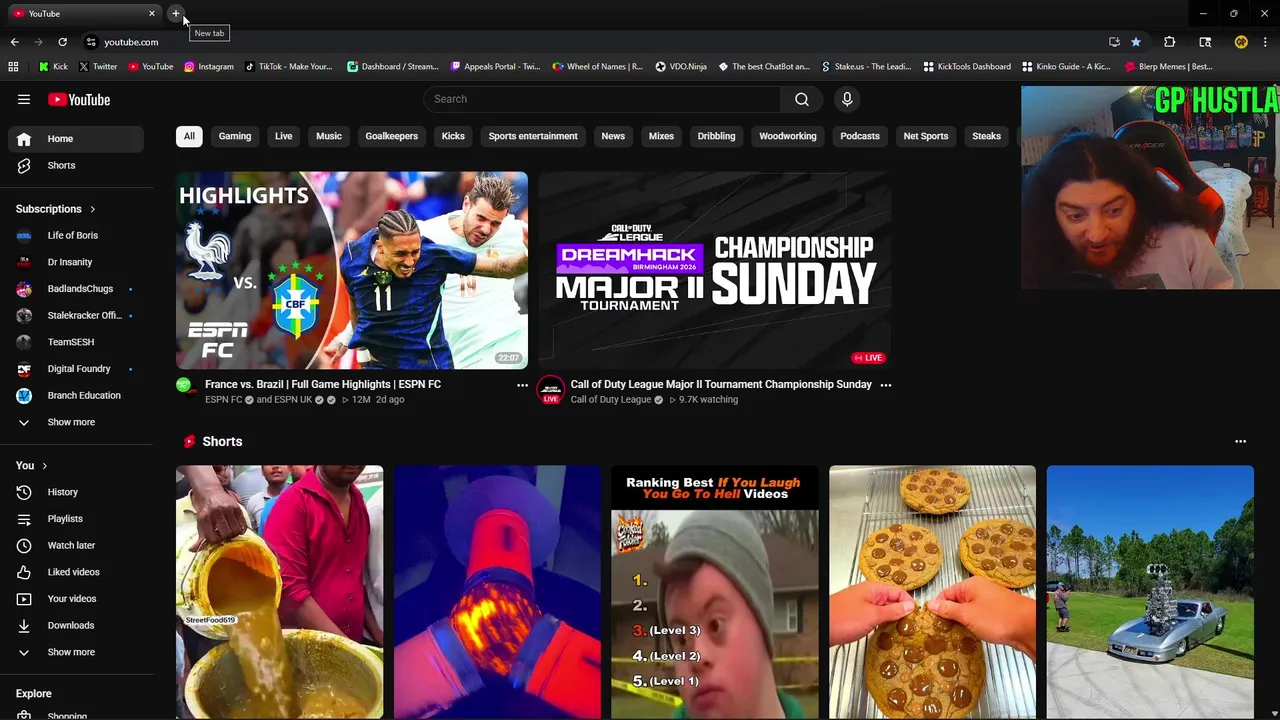This screenshot has height=720, width=1280.
Task: Open France vs. Brazil video title
Action: (323, 384)
